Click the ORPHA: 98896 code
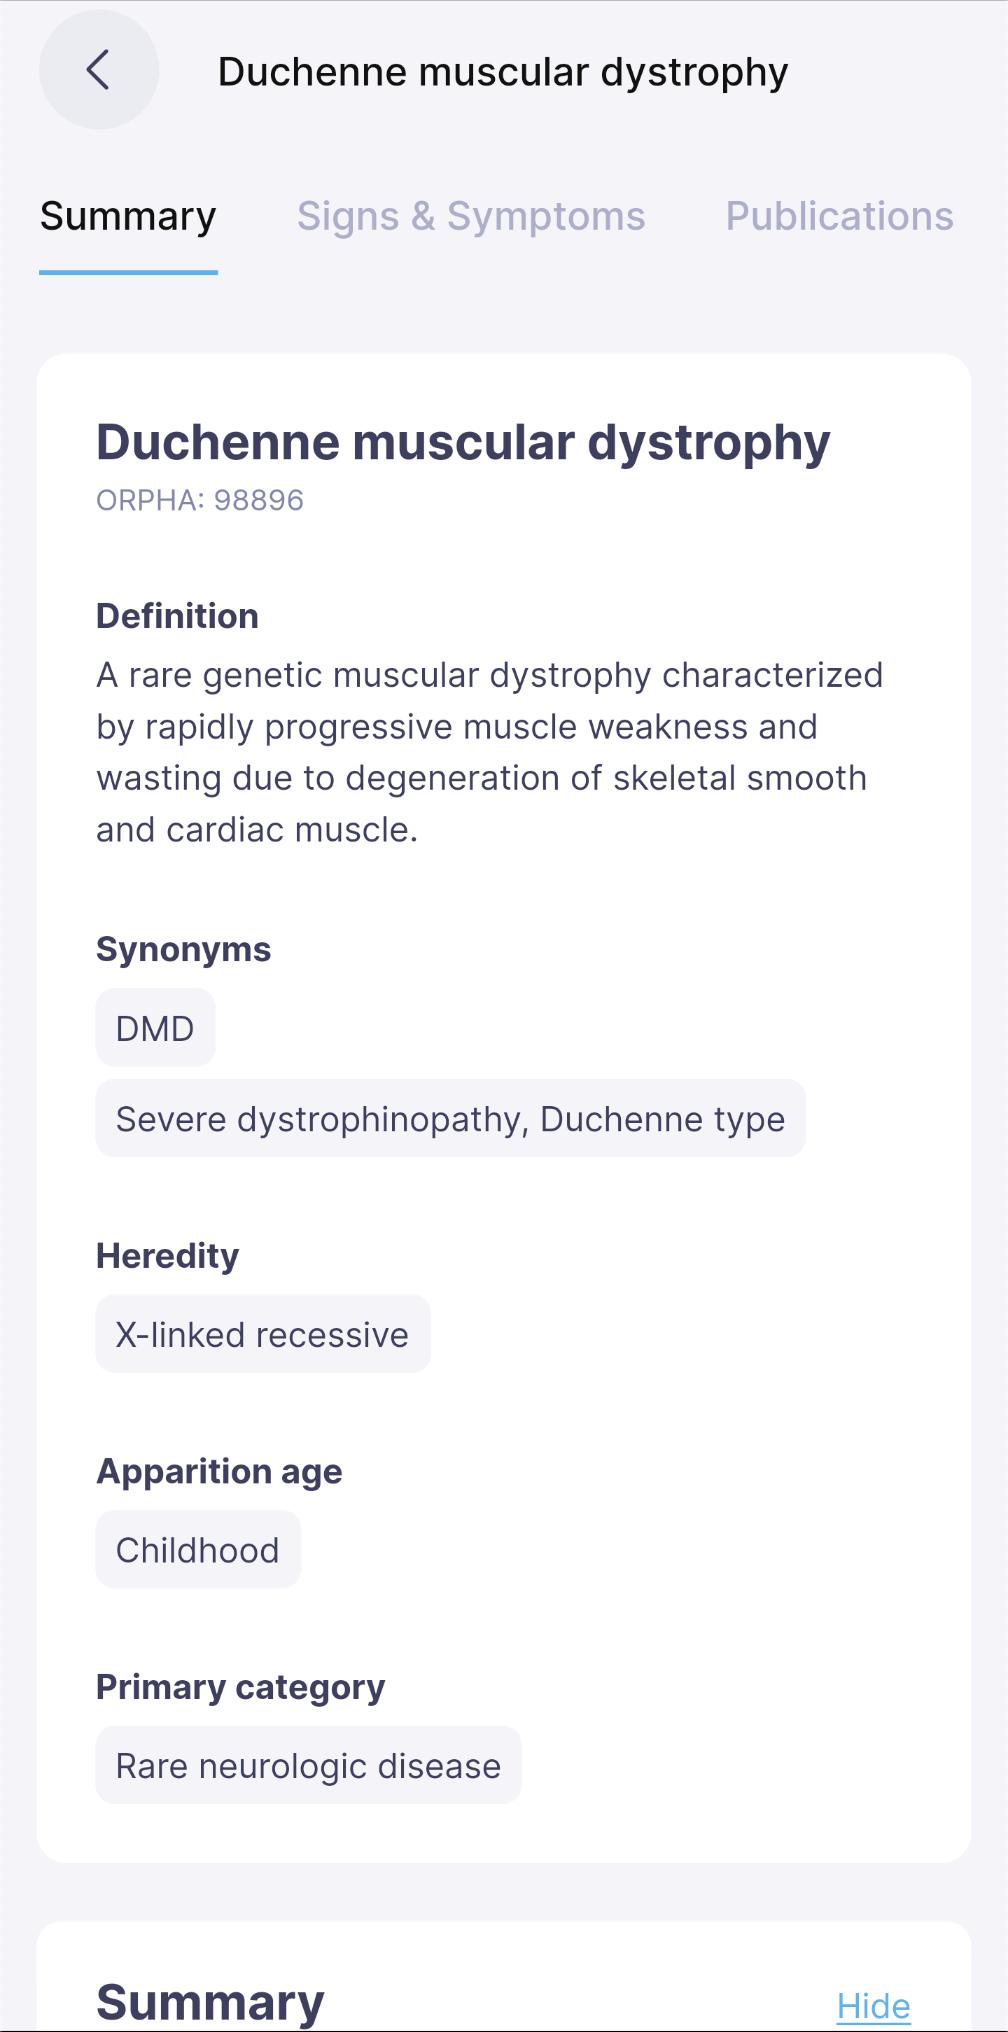This screenshot has height=2032, width=1008. coord(200,500)
